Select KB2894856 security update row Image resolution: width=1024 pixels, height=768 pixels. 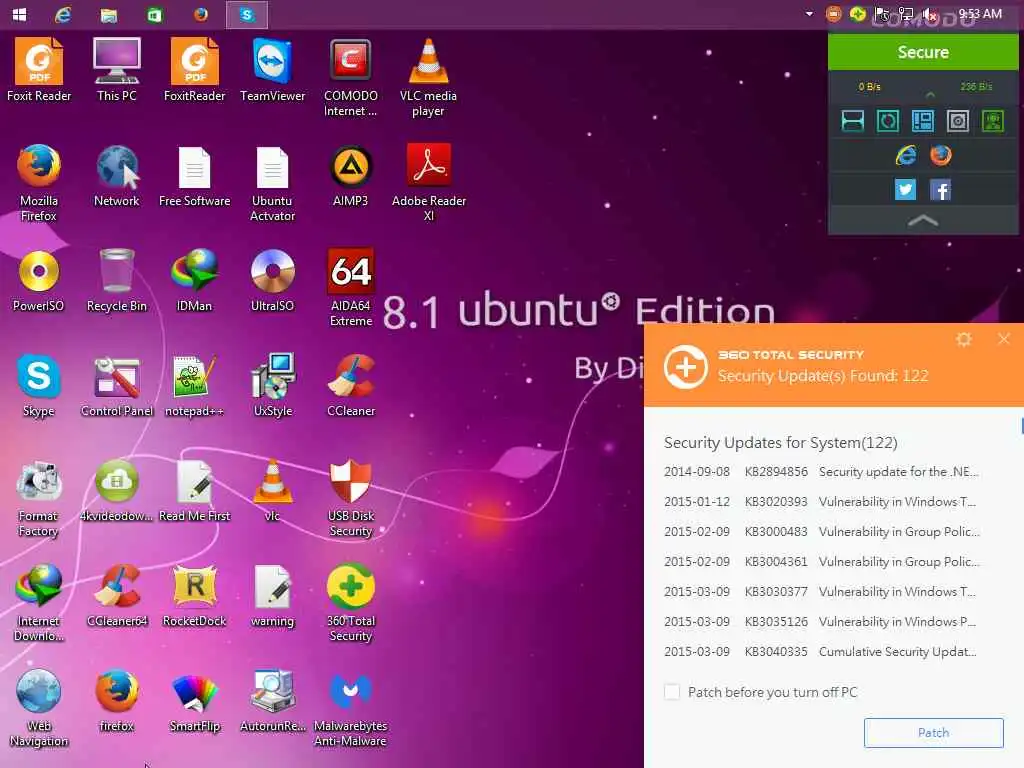[822, 472]
